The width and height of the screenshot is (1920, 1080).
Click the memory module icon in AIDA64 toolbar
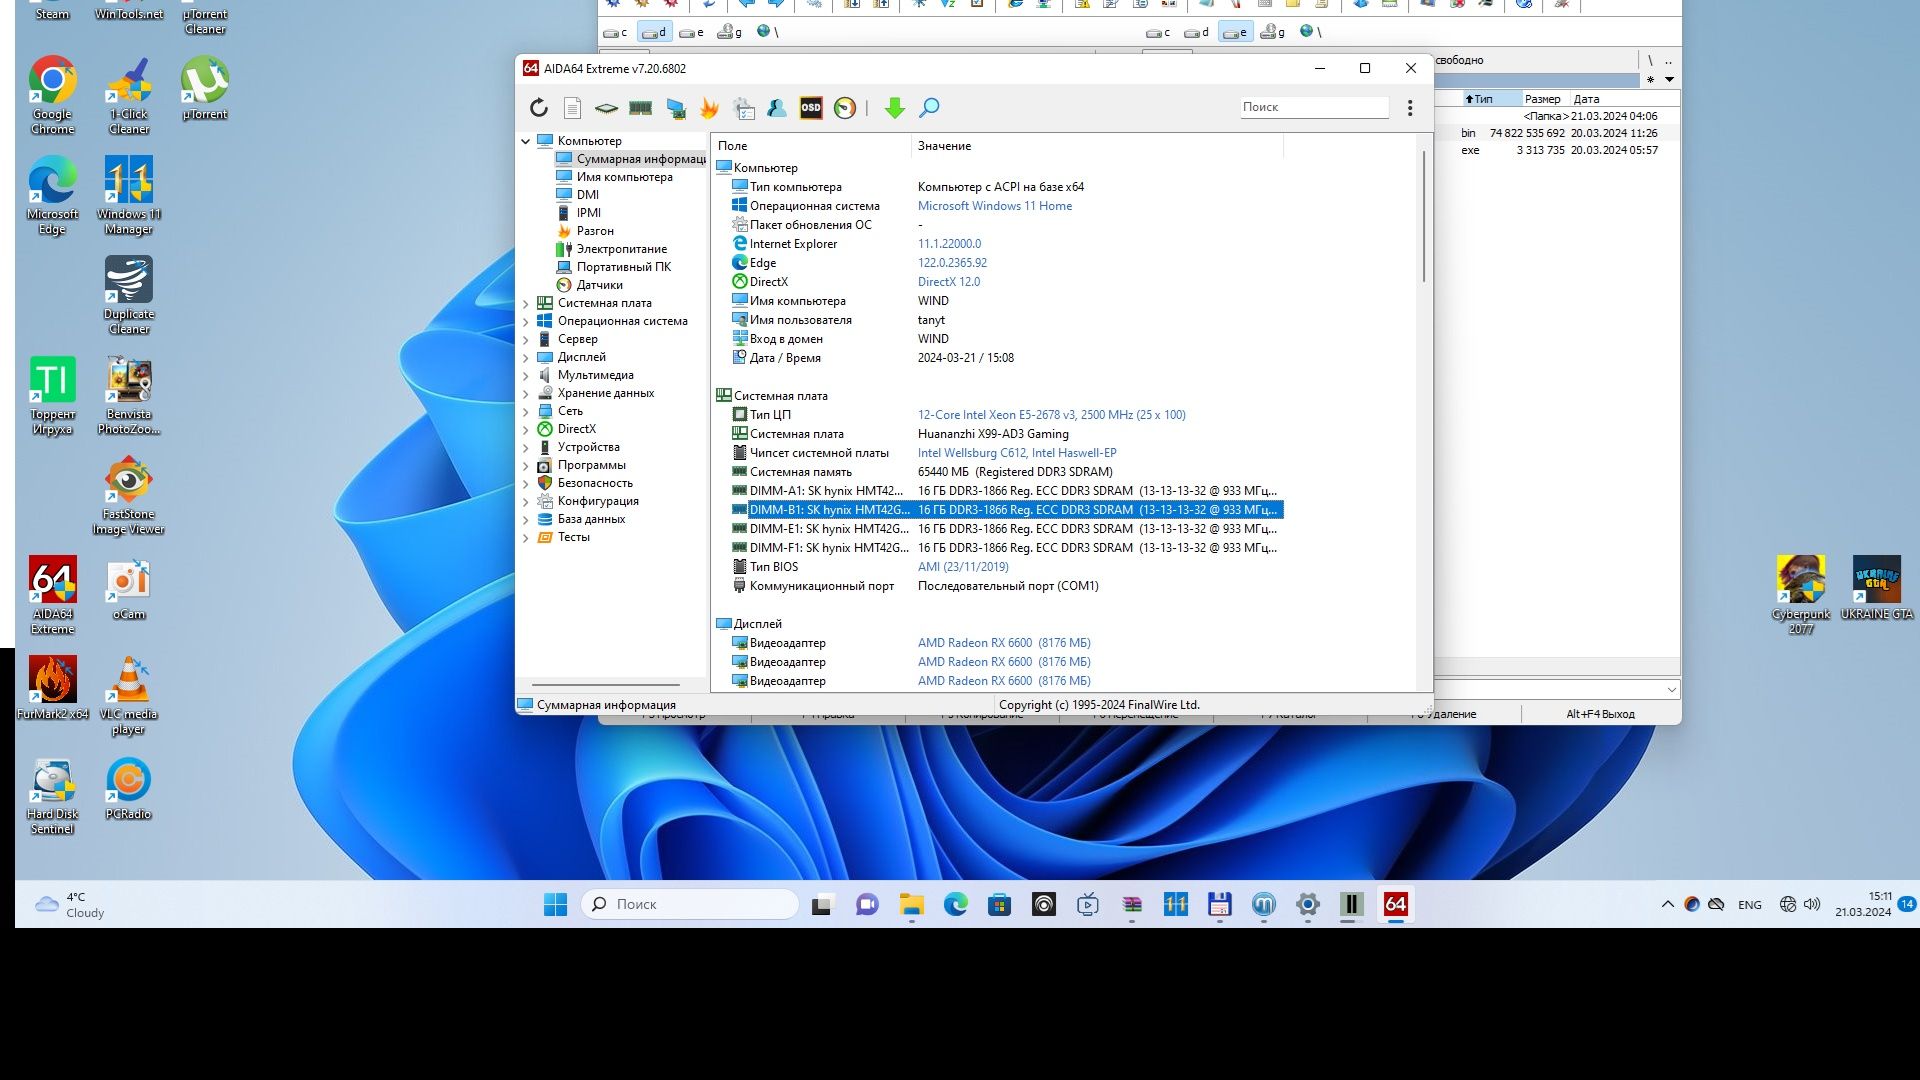(x=640, y=108)
